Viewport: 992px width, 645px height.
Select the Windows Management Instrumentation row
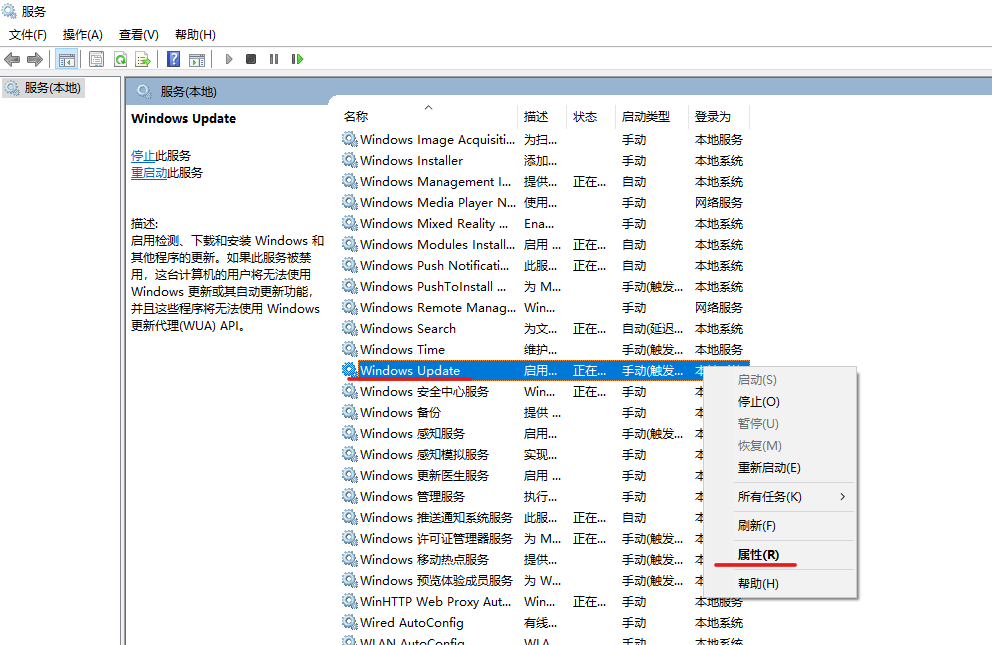[x=545, y=181]
